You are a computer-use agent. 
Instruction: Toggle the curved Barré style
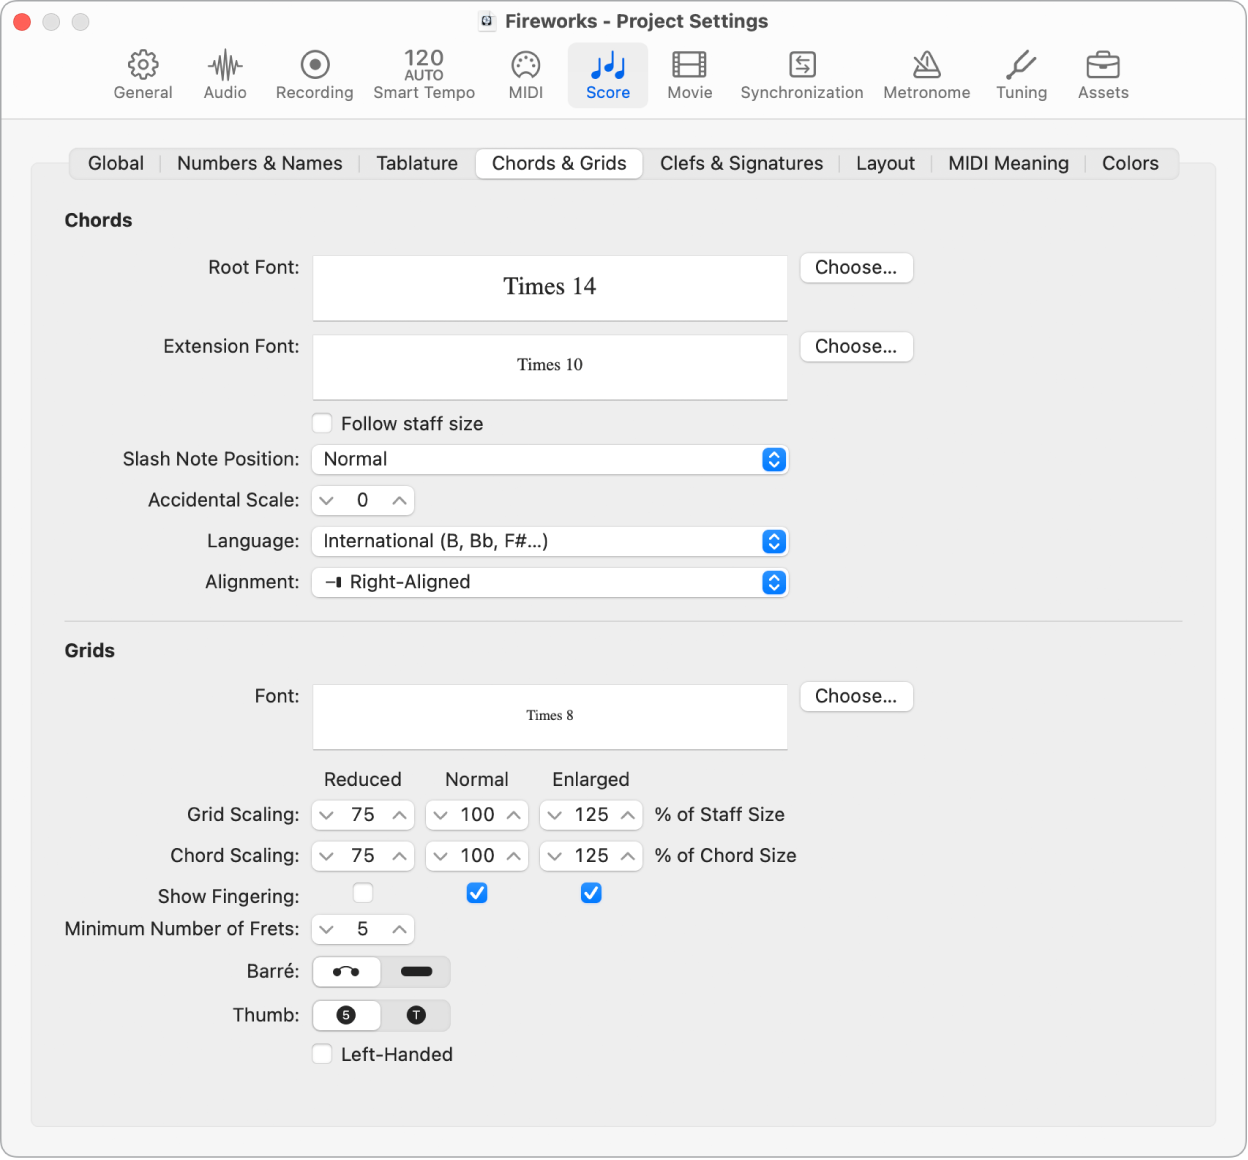click(x=347, y=971)
